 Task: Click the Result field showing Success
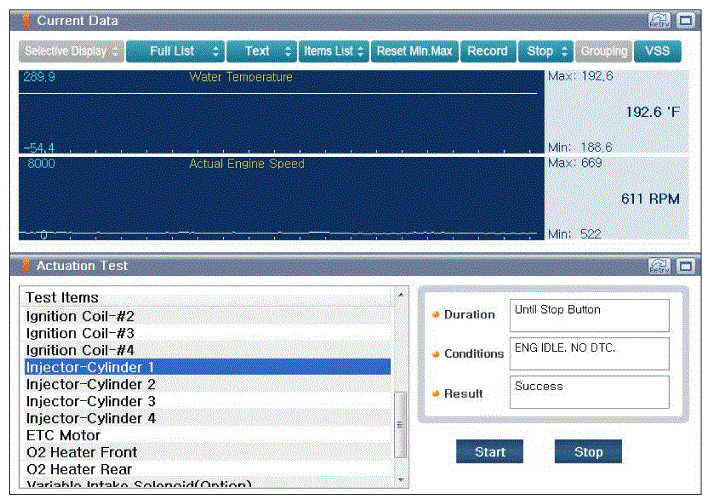[589, 392]
